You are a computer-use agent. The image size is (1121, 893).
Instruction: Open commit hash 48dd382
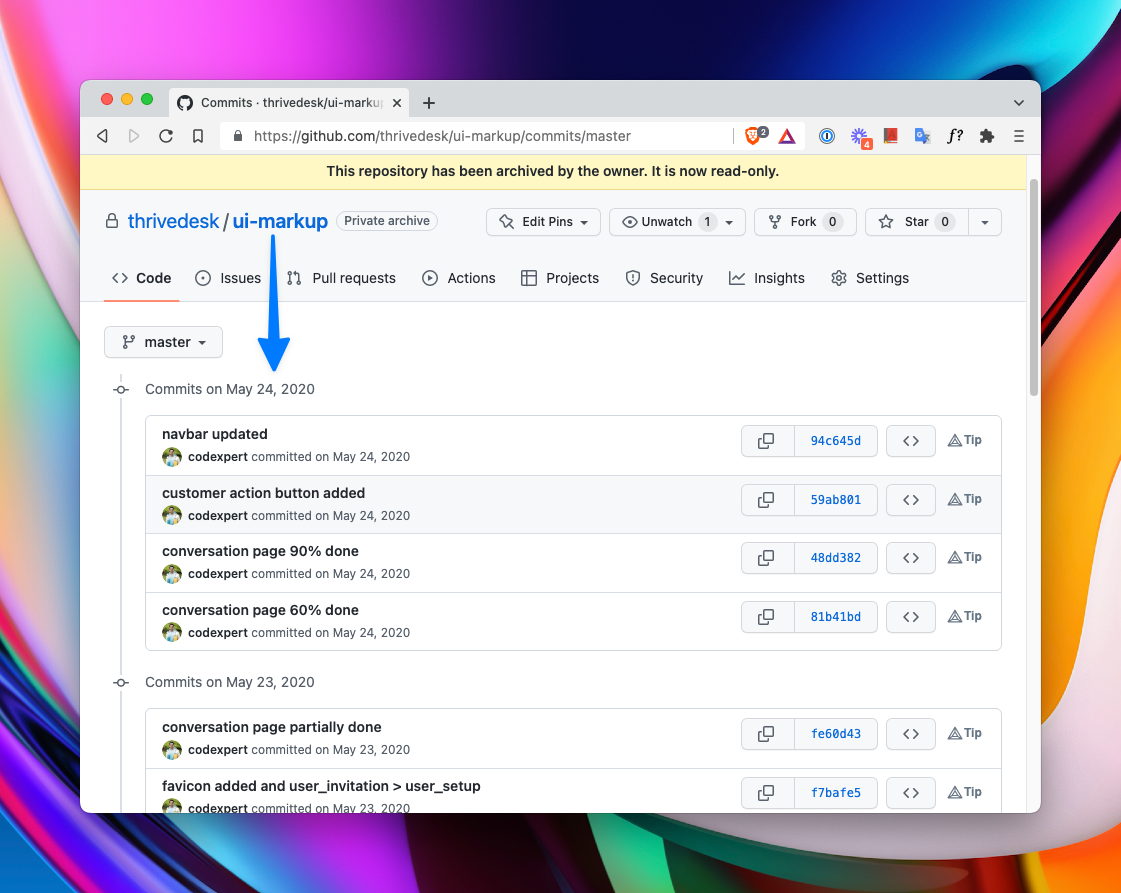point(836,558)
